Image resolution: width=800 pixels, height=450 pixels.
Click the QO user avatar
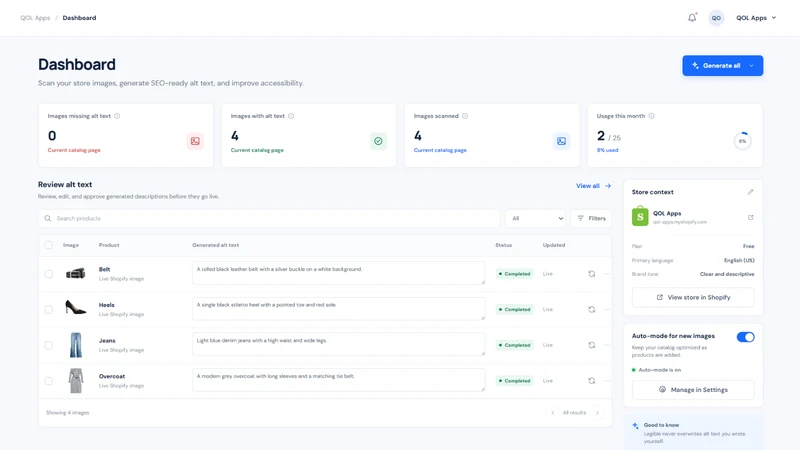click(716, 18)
